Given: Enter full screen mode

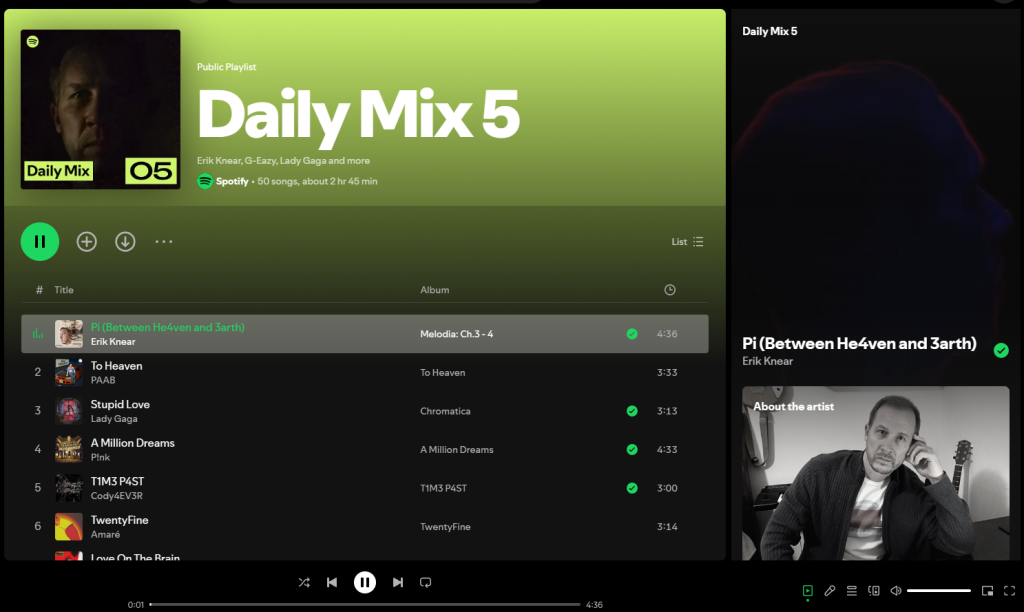Looking at the screenshot, I should click(x=1010, y=590).
